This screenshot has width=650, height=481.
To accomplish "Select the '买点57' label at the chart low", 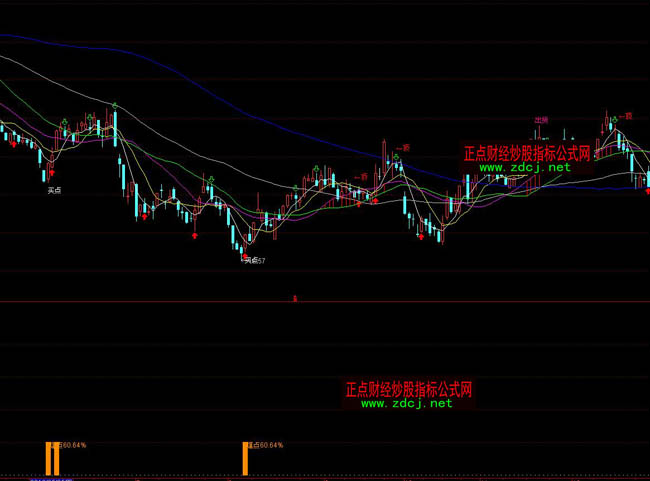I will [x=255, y=260].
